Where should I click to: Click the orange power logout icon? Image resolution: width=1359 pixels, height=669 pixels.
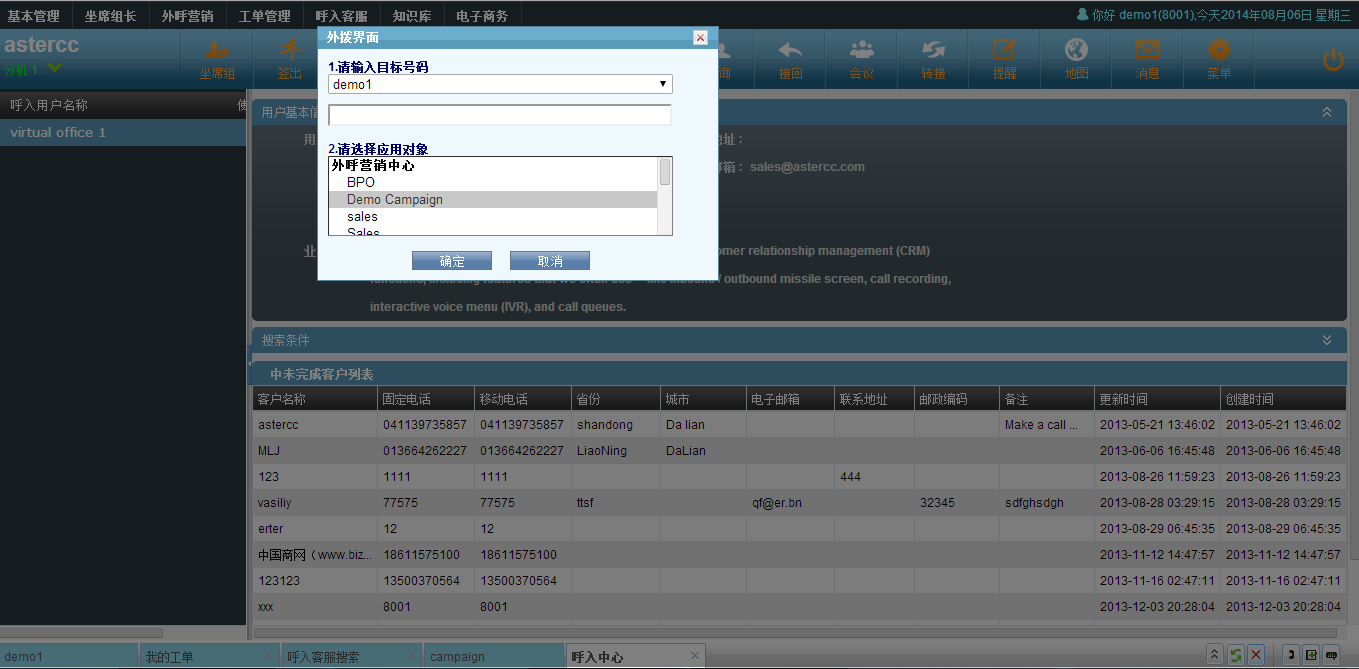pyautogui.click(x=1332, y=60)
